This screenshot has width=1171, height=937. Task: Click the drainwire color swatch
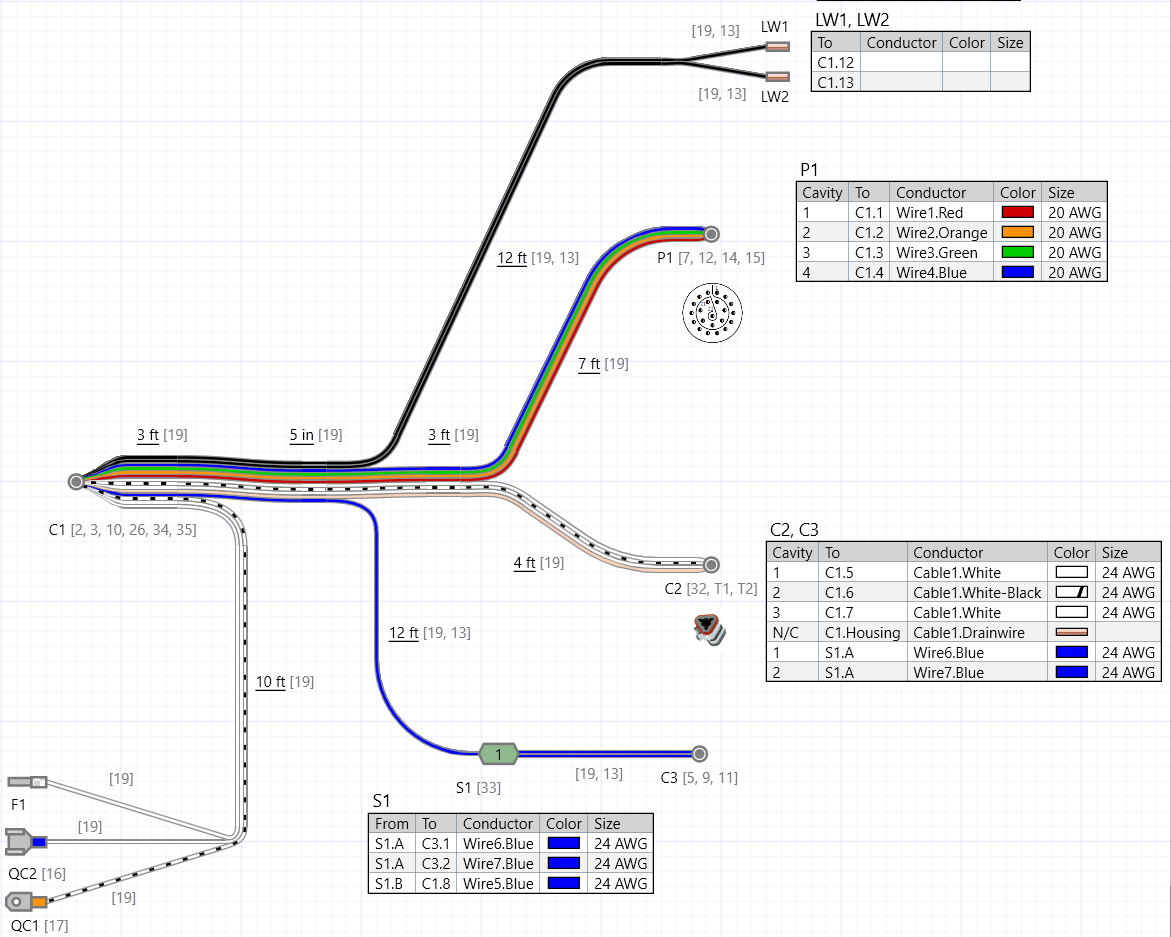tap(1071, 632)
